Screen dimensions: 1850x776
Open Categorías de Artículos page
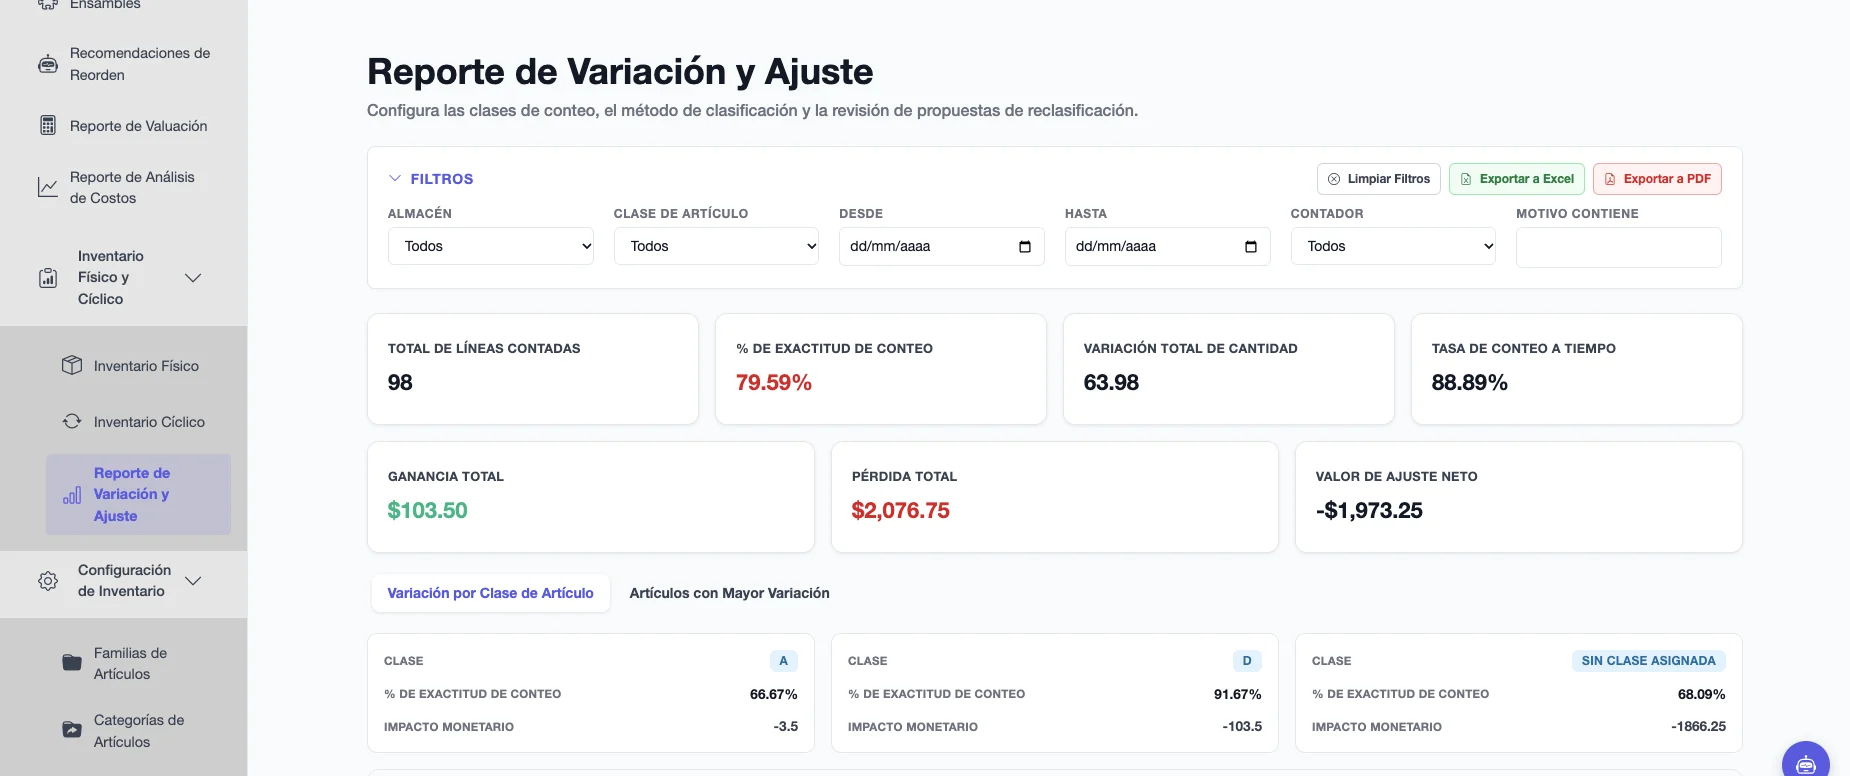(139, 731)
